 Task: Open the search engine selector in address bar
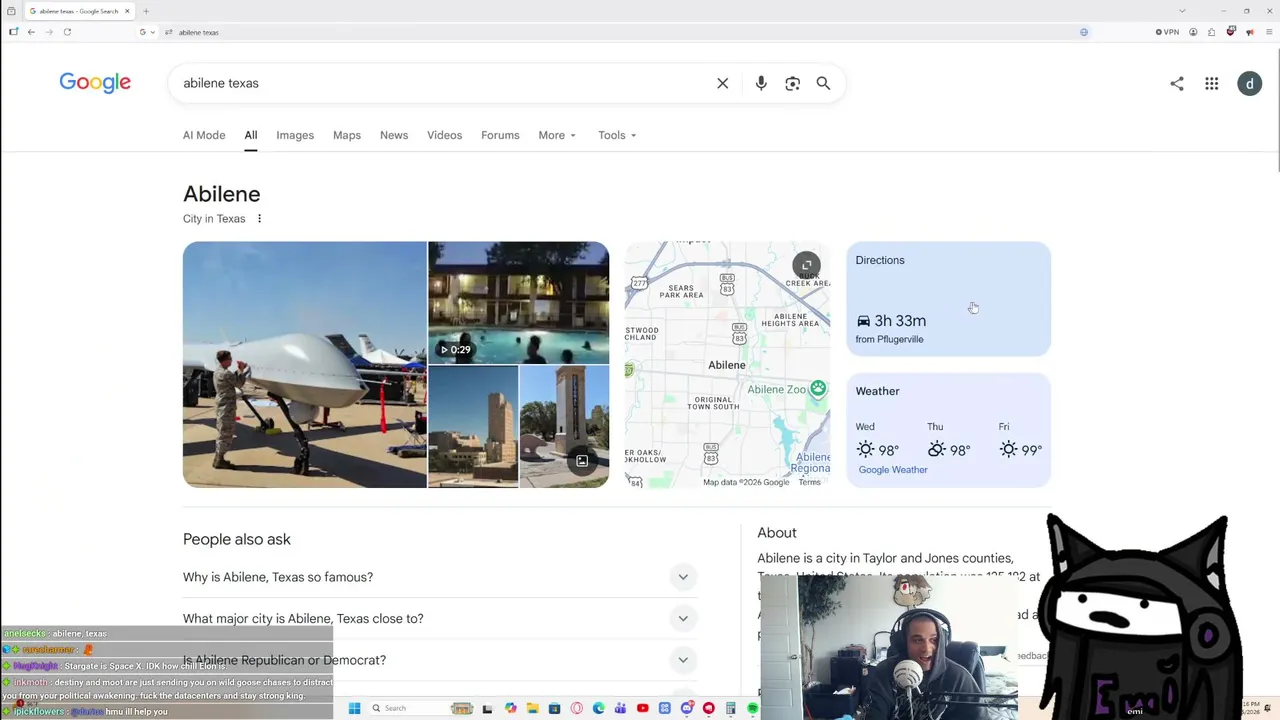(x=147, y=32)
